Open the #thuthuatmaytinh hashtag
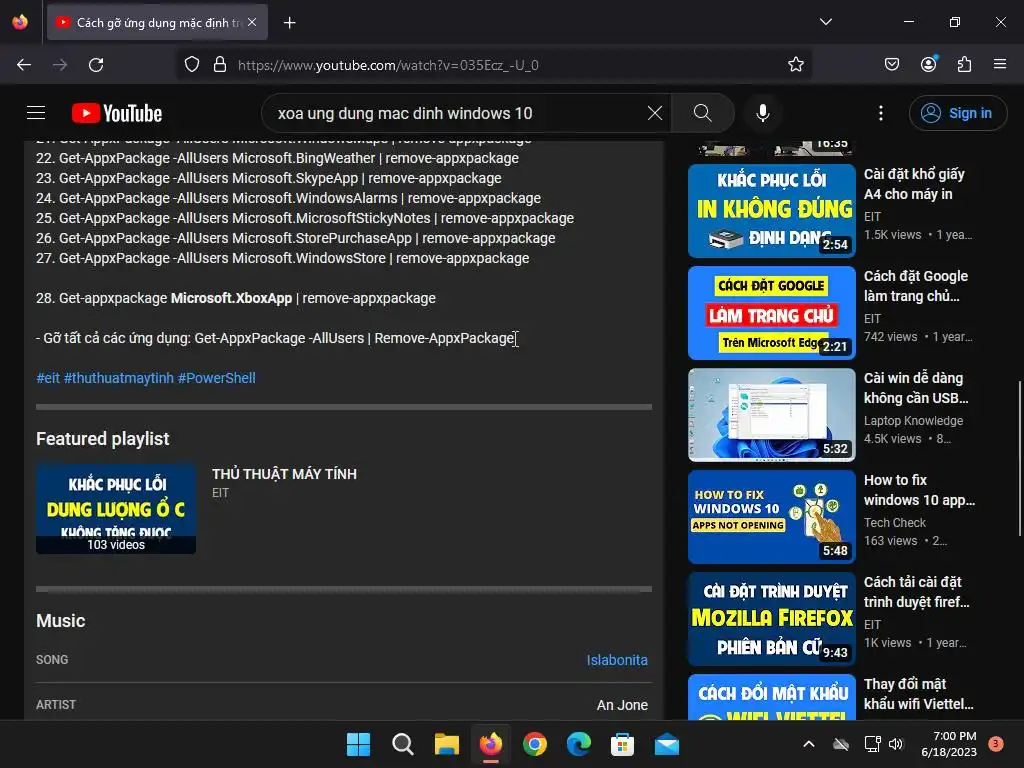1024x768 pixels. pyautogui.click(x=119, y=378)
